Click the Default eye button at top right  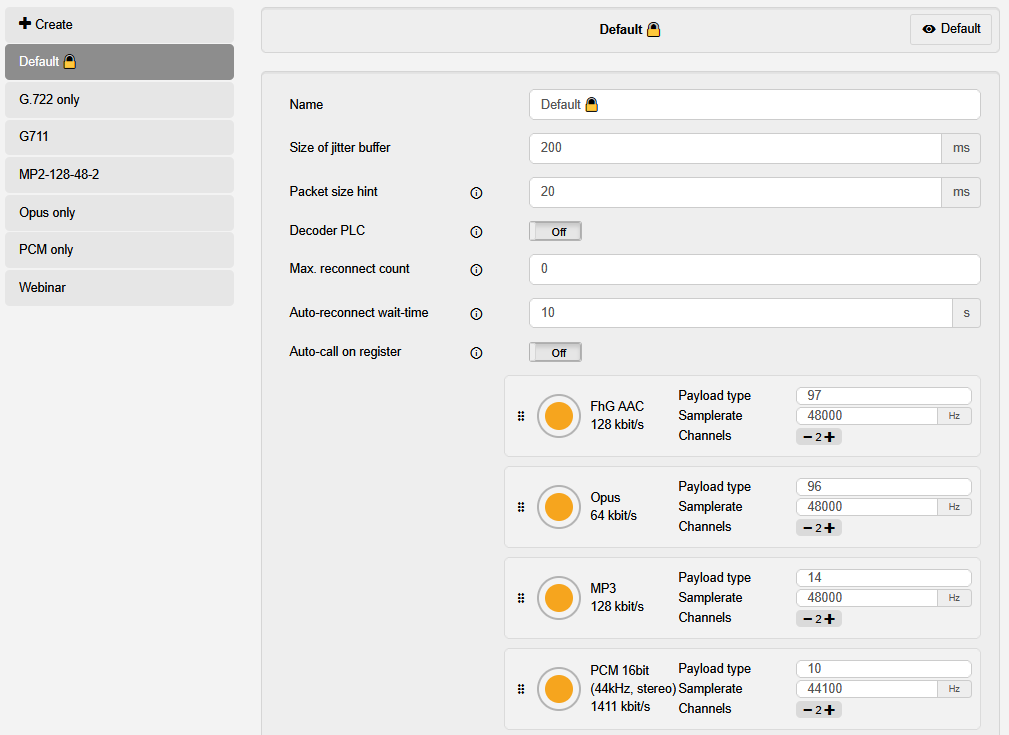coord(950,29)
